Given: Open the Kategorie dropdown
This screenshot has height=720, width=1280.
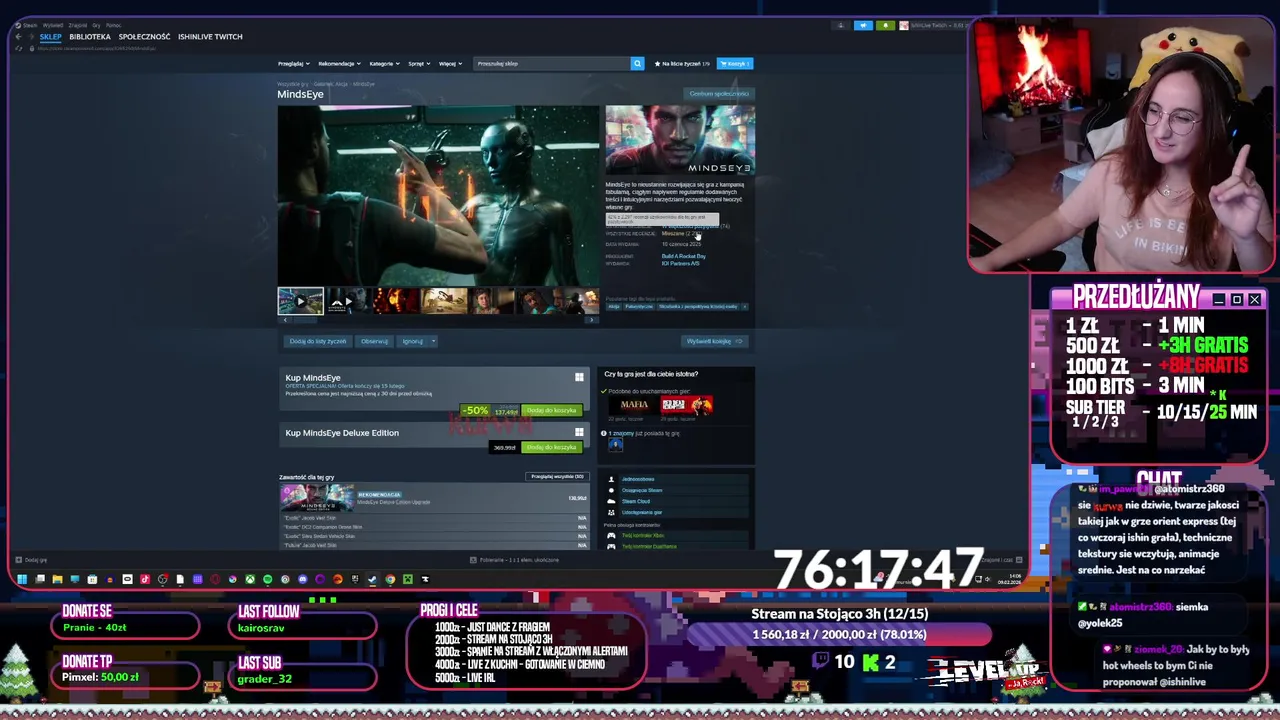Looking at the screenshot, I should [384, 63].
